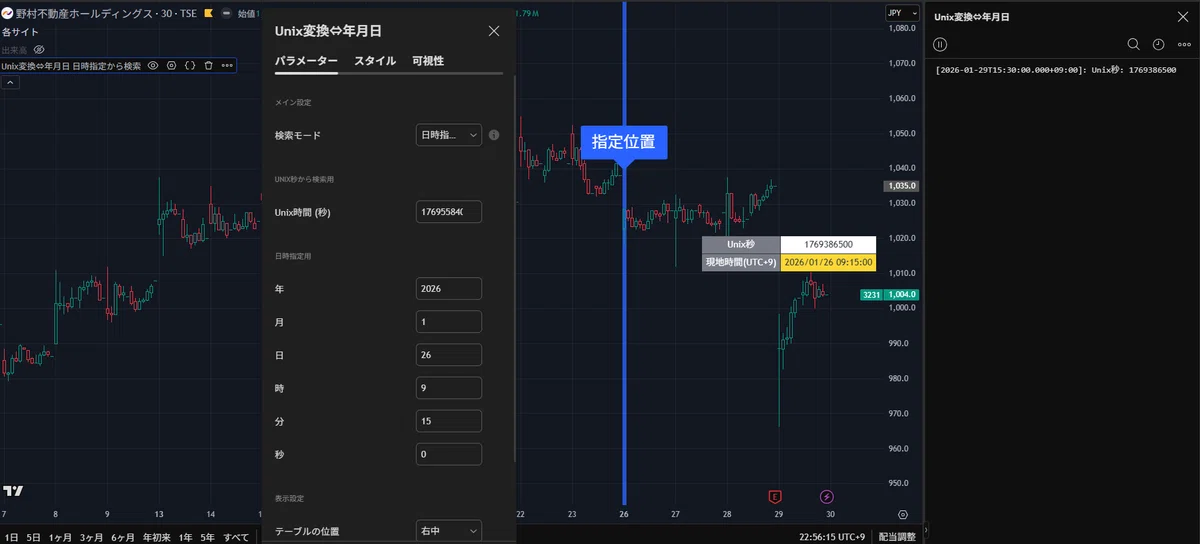Click the dialog's vertical scrollbar
This screenshot has width=1200, height=544.
[515, 270]
